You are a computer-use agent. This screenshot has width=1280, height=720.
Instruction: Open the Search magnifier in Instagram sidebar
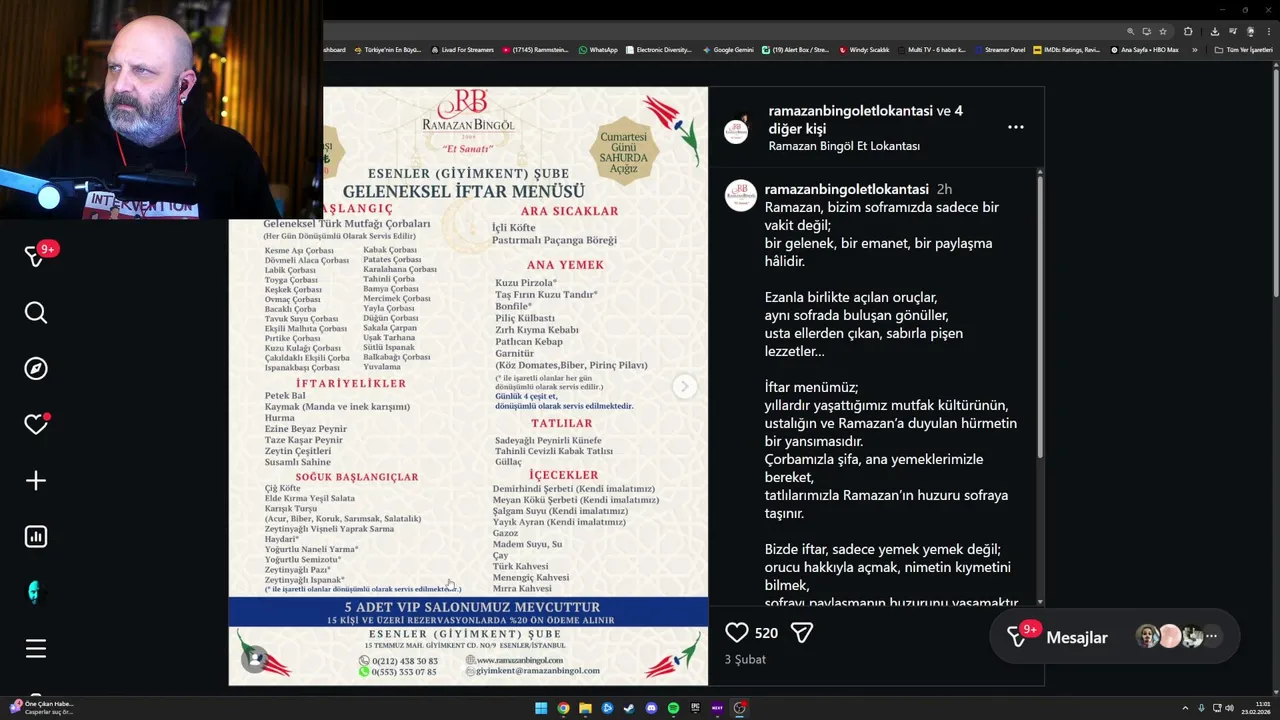[36, 313]
